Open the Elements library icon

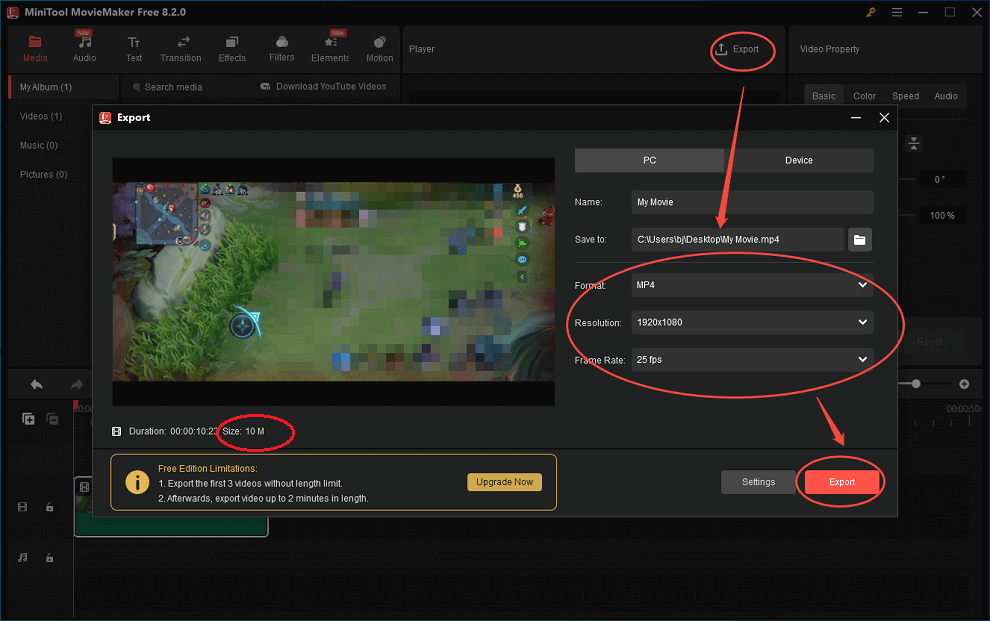coord(330,42)
